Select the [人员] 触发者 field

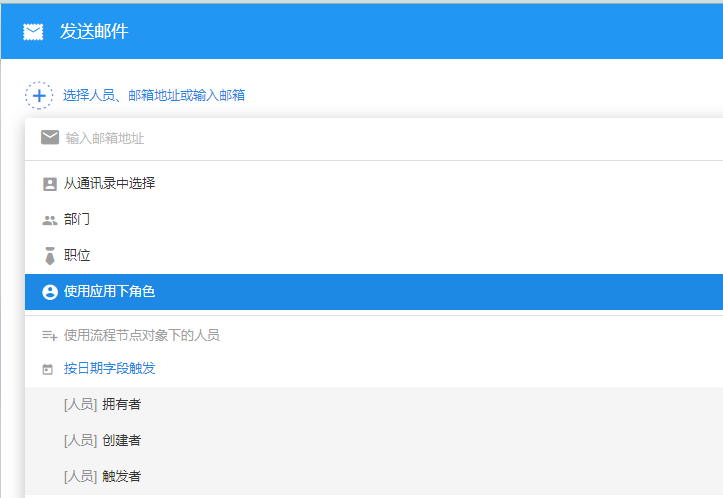[x=374, y=477]
